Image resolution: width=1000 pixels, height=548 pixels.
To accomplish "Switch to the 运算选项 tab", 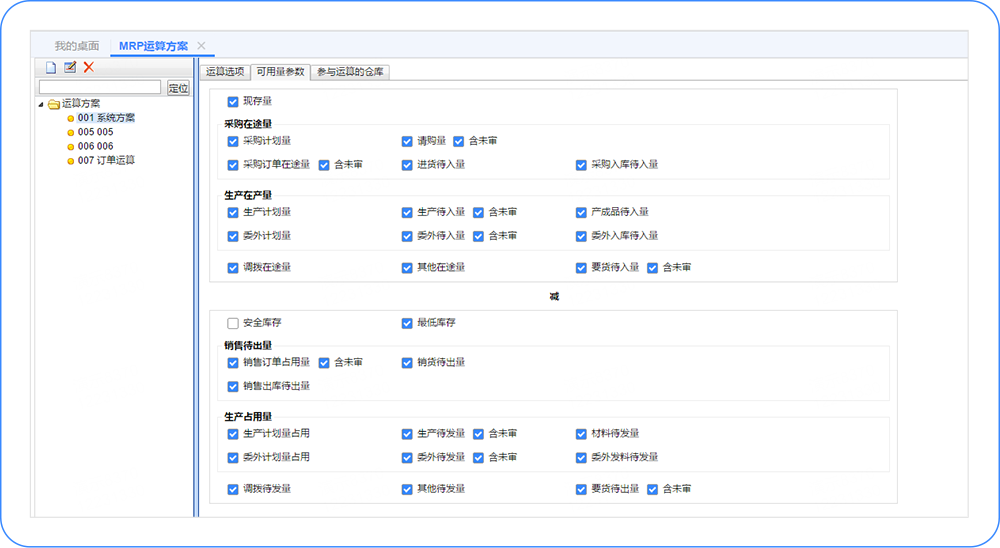I will (224, 72).
